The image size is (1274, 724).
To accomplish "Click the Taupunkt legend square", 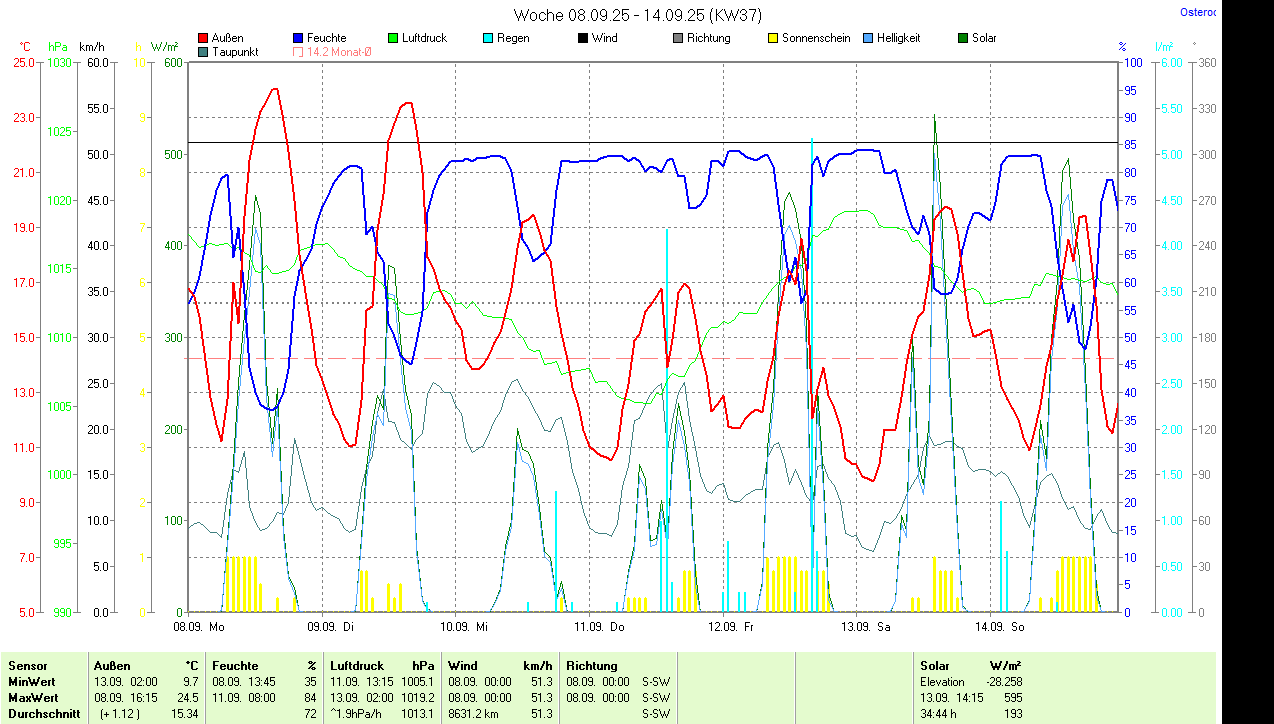I will (204, 52).
